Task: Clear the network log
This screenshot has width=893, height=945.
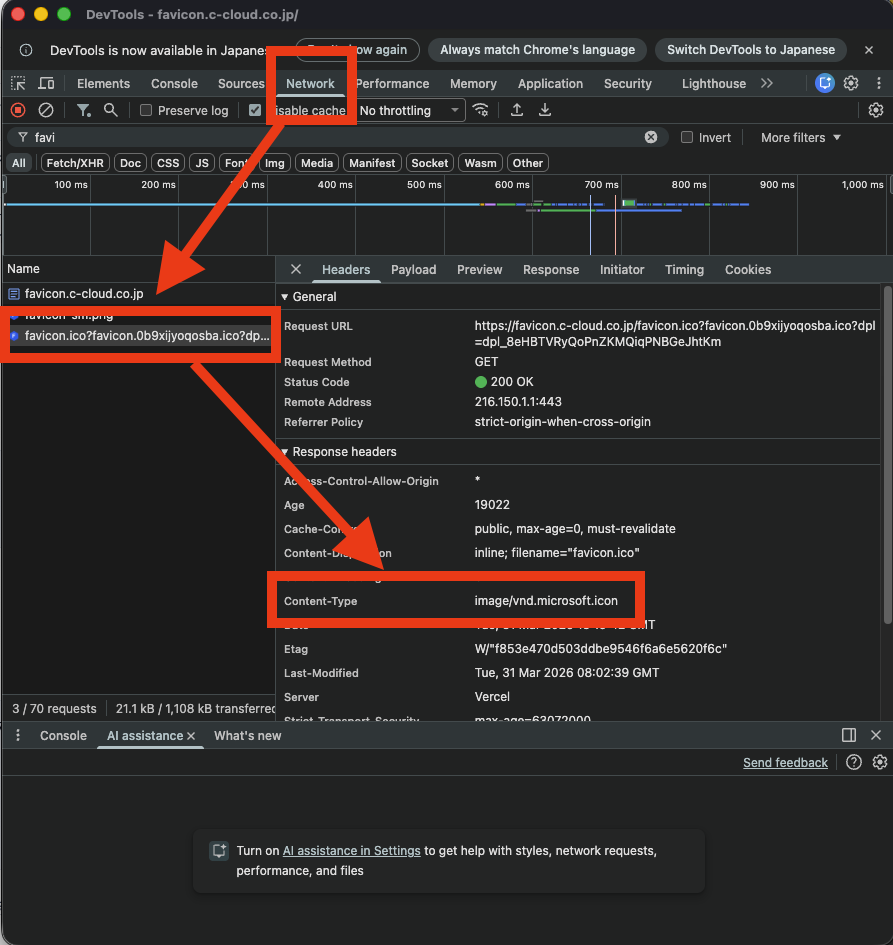Action: tap(46, 110)
